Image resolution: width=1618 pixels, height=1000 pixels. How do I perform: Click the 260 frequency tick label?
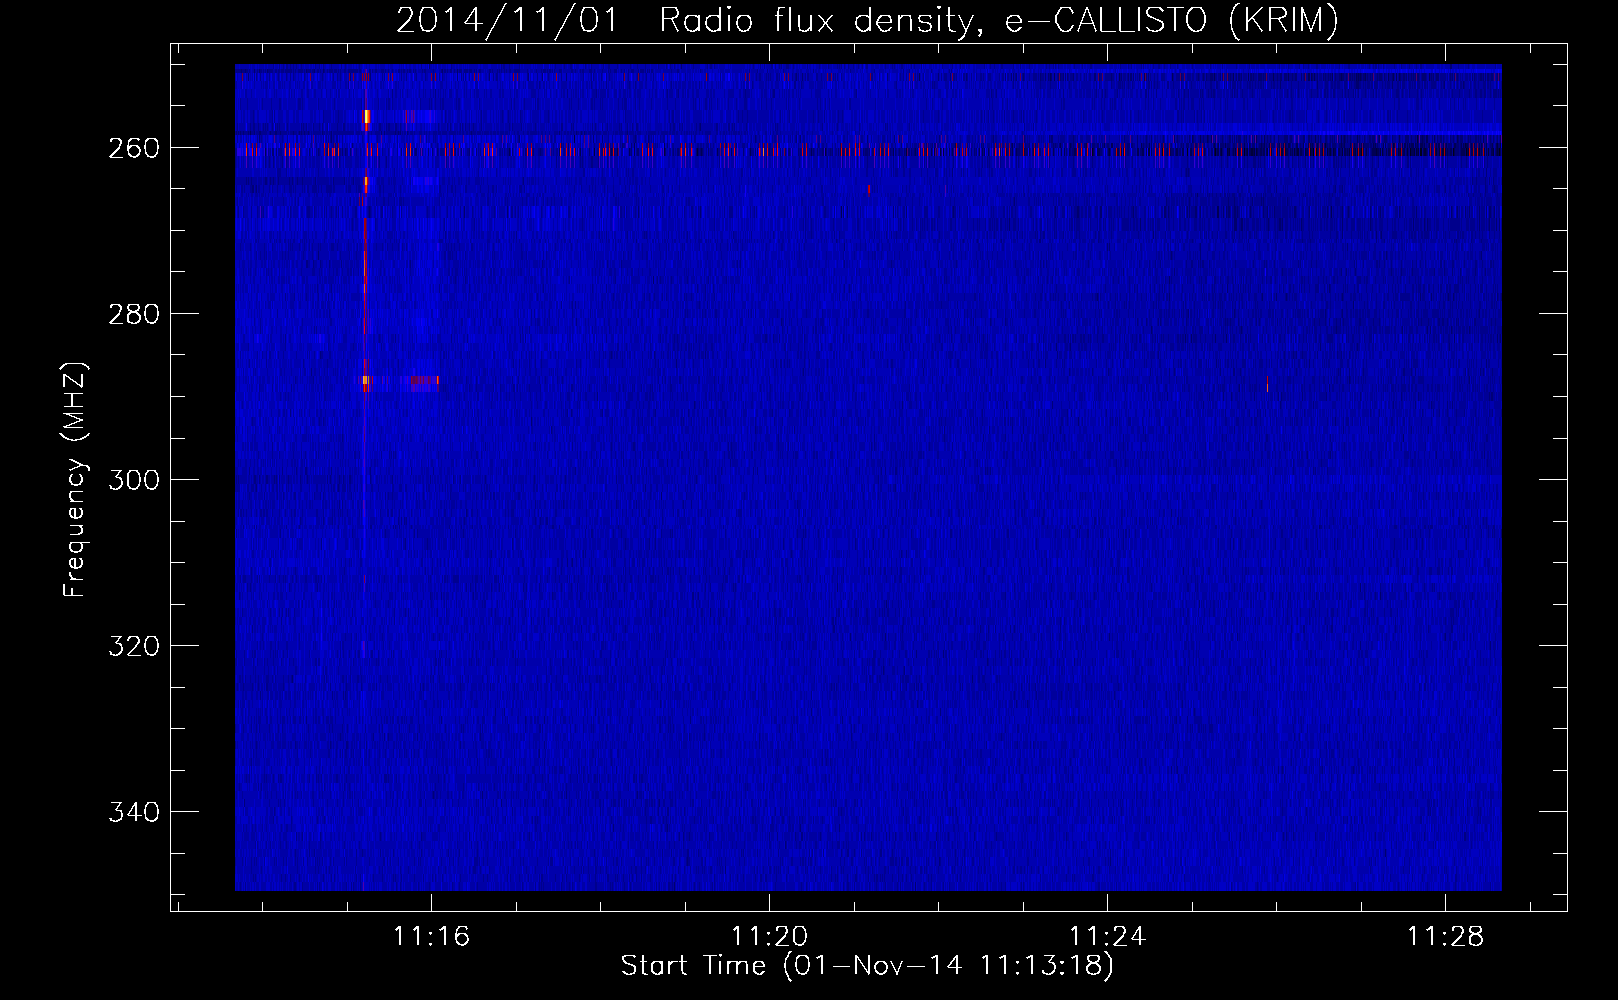coord(134,148)
